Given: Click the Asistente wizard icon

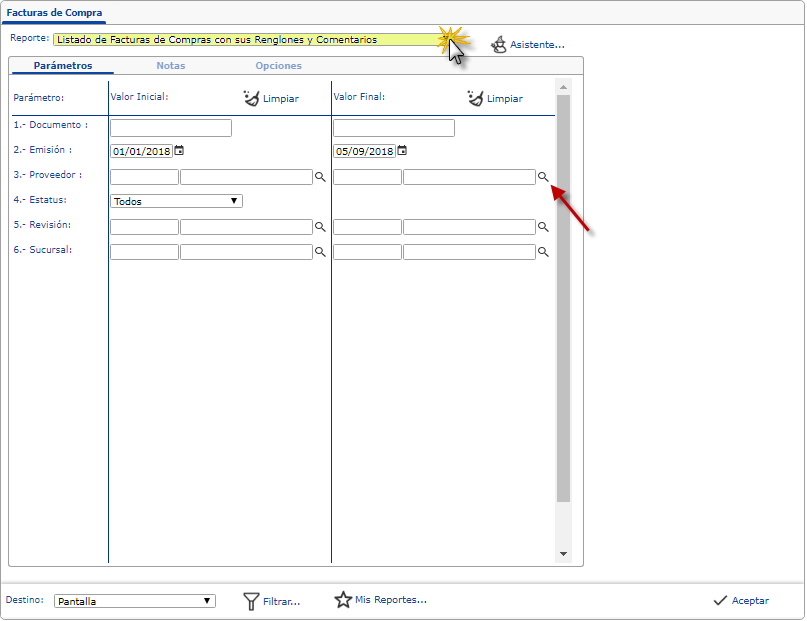Looking at the screenshot, I should click(x=499, y=44).
